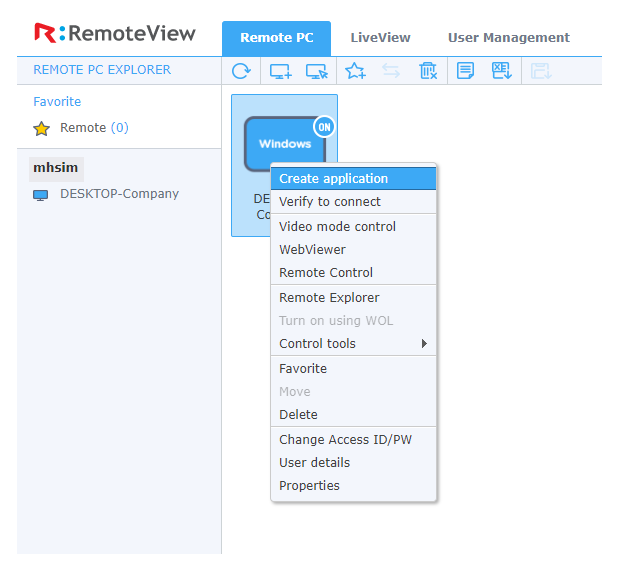Image resolution: width=629 pixels, height=575 pixels.
Task: Select the mhsim group in sidebar
Action: (56, 168)
